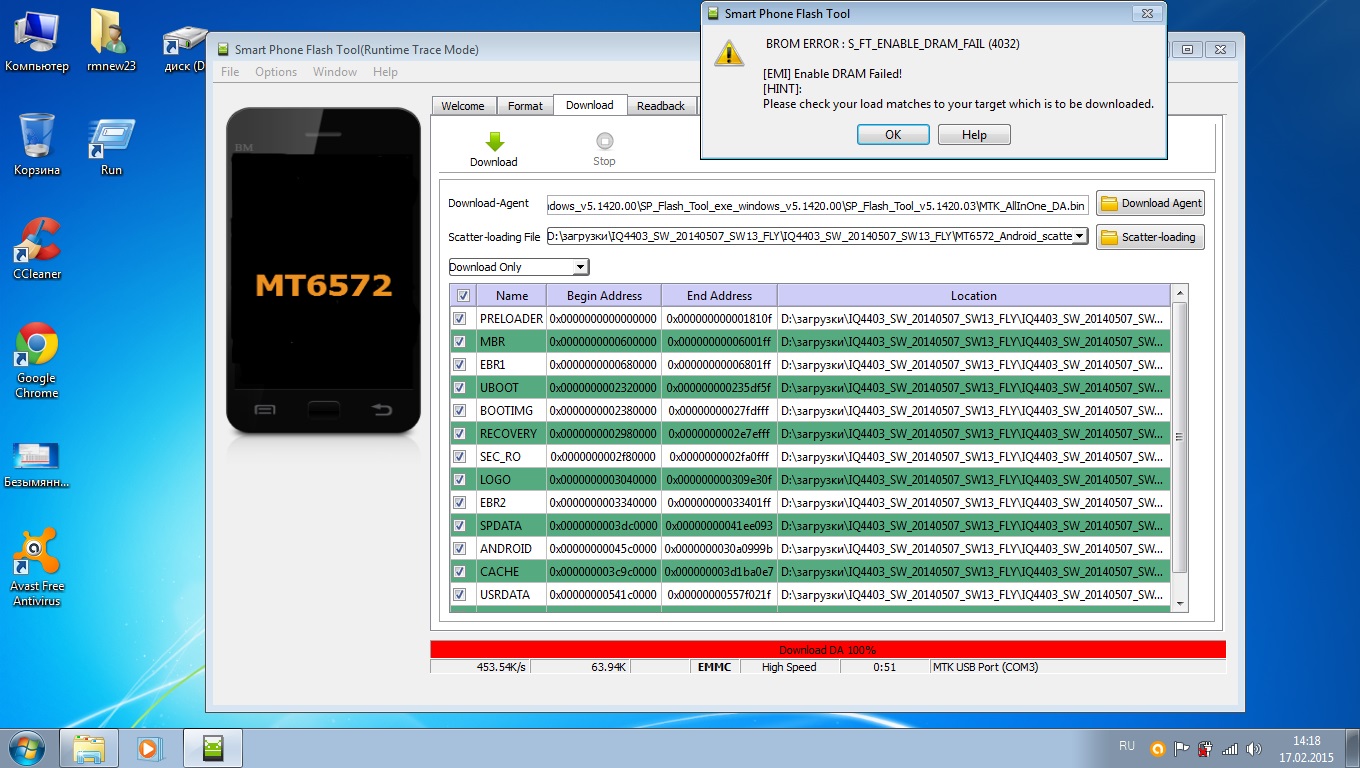The height and width of the screenshot is (768, 1360).
Task: Switch to the Readback tab
Action: (x=661, y=106)
